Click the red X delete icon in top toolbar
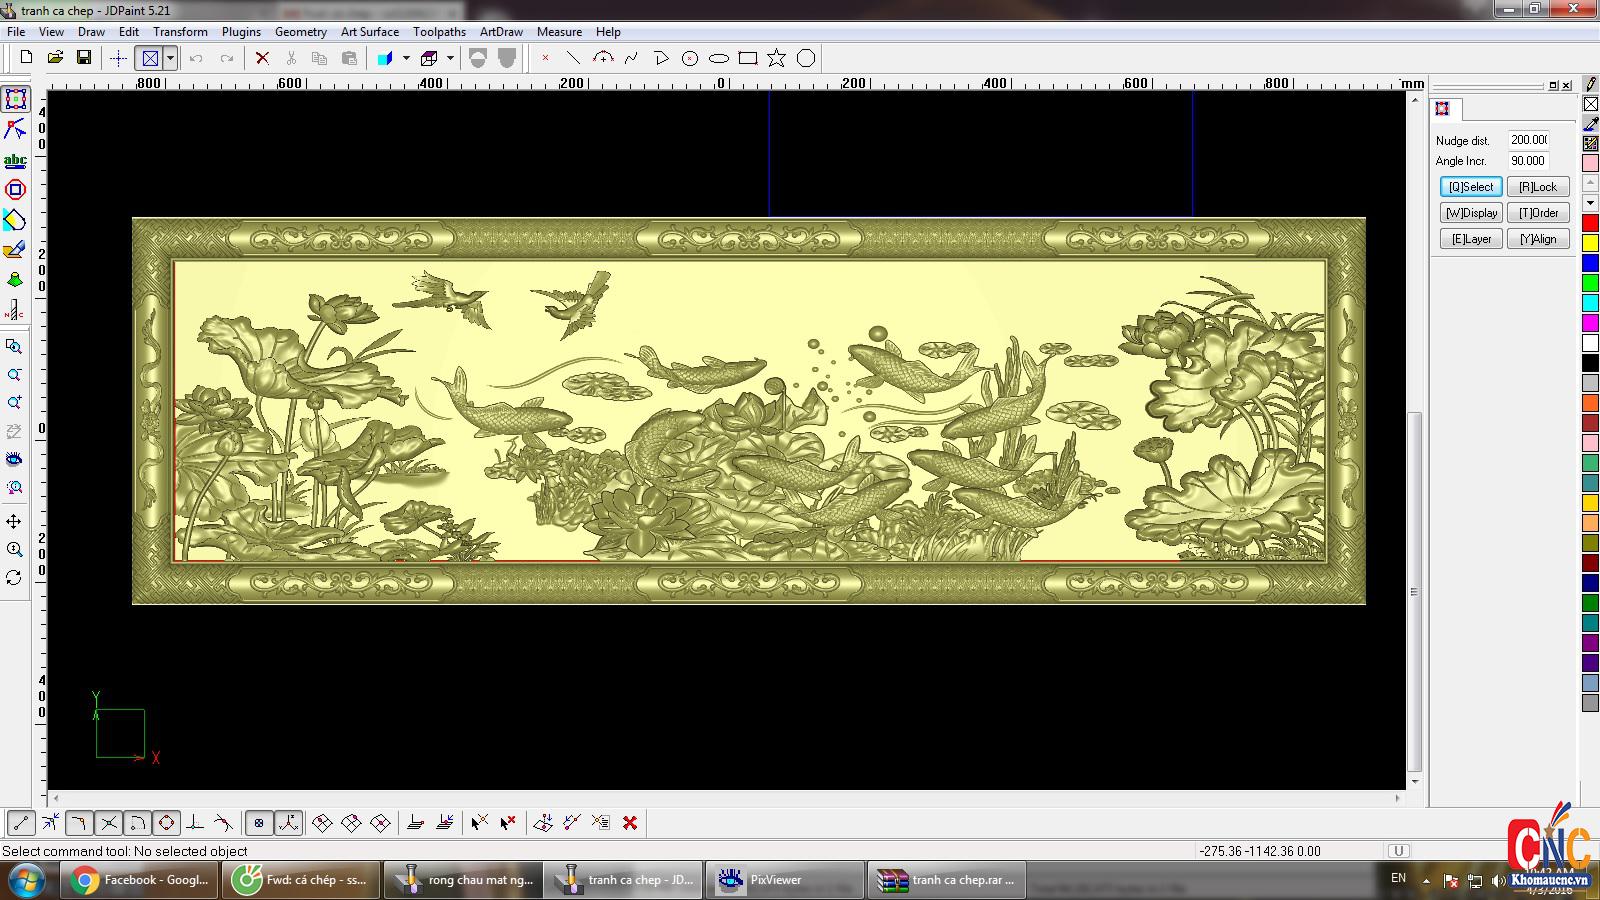The height and width of the screenshot is (900, 1600). pyautogui.click(x=262, y=58)
